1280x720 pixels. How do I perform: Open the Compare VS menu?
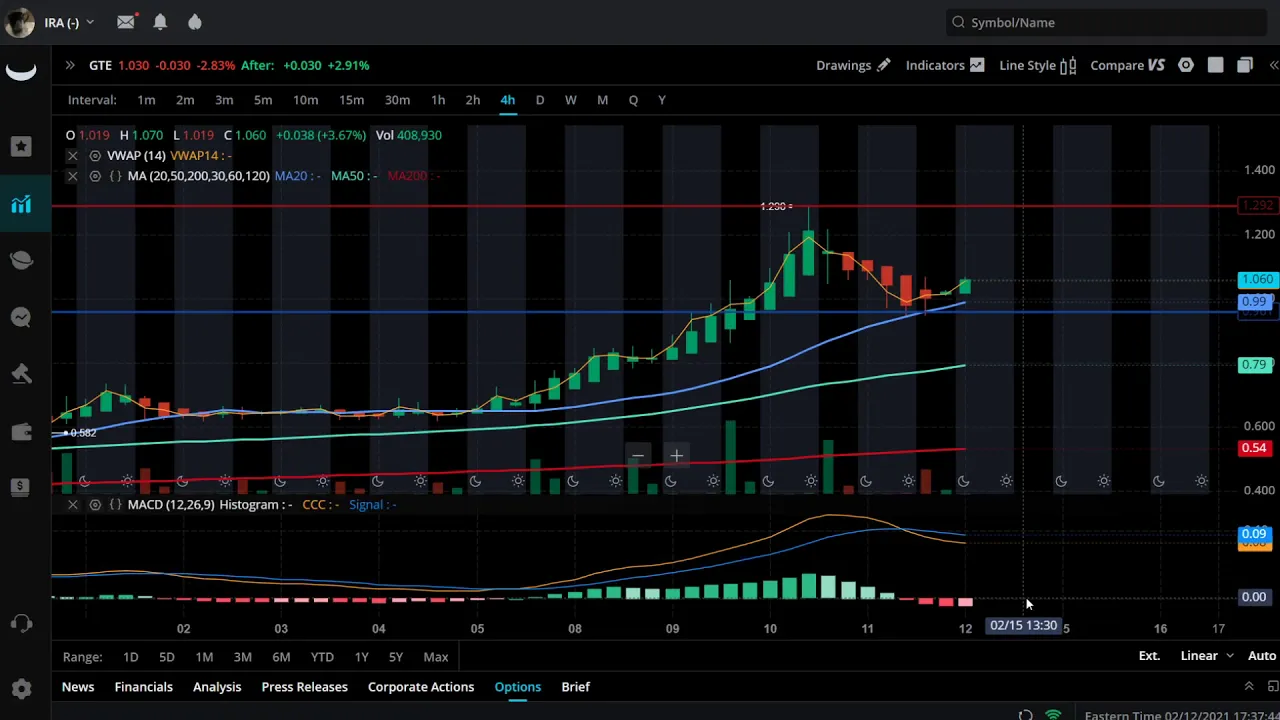tap(1127, 65)
